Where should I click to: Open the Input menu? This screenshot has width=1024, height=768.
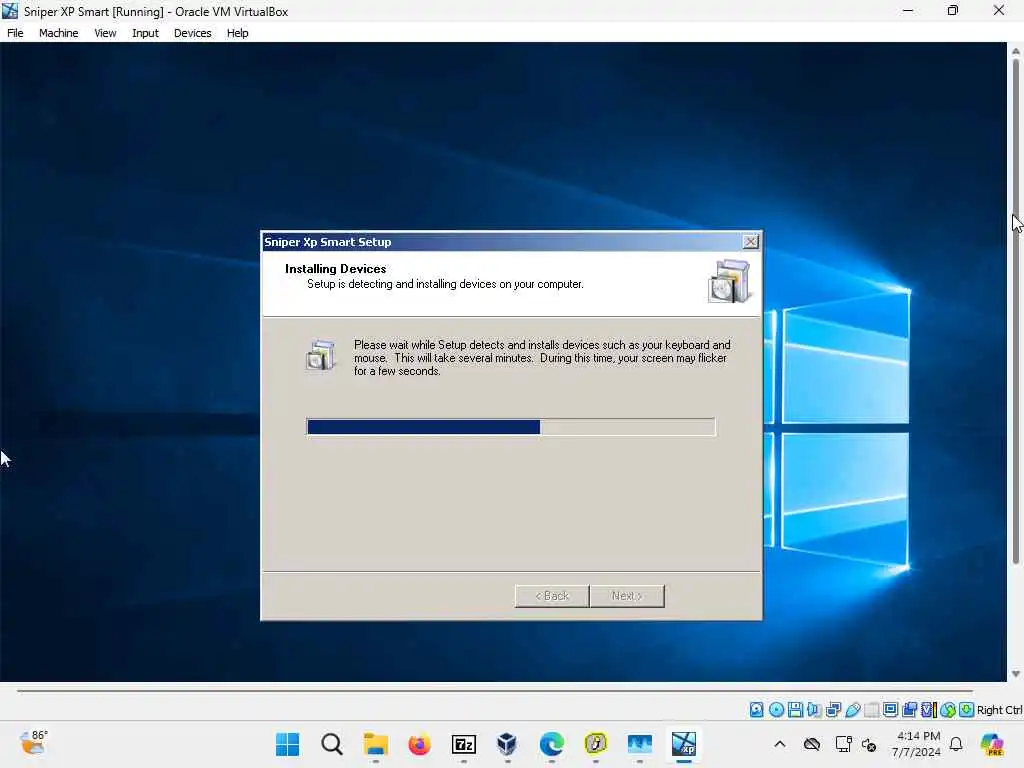point(145,33)
